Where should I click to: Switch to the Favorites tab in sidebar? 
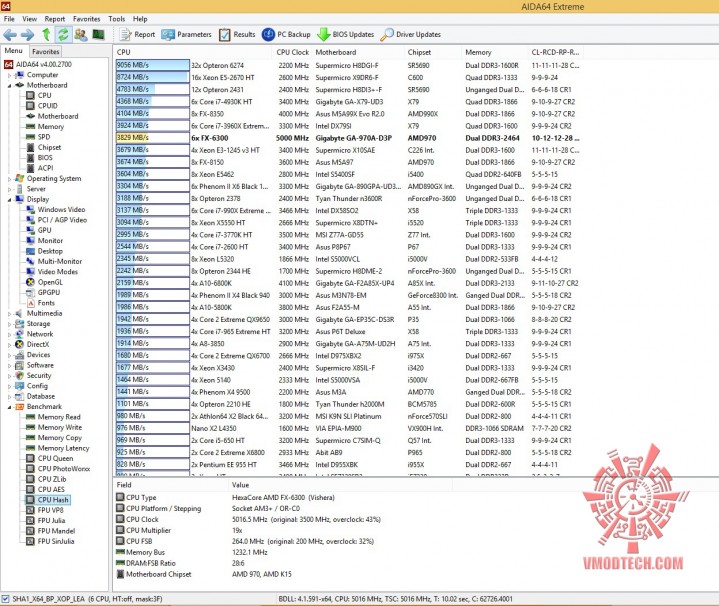pos(45,51)
